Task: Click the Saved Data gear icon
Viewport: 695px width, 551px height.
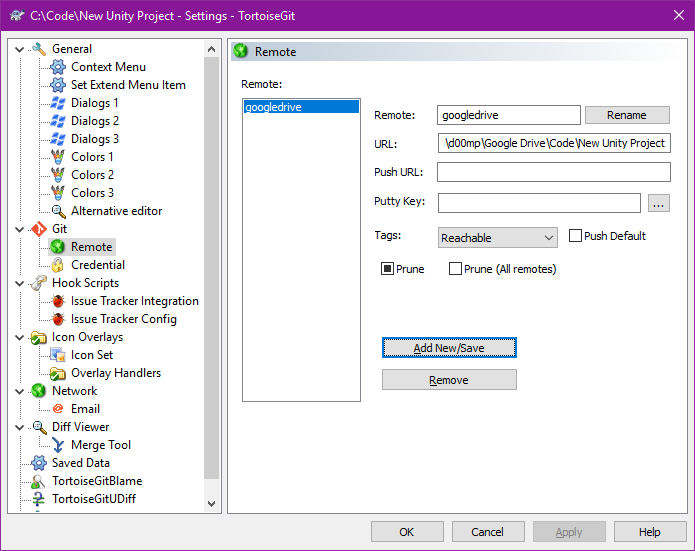Action: pos(39,463)
